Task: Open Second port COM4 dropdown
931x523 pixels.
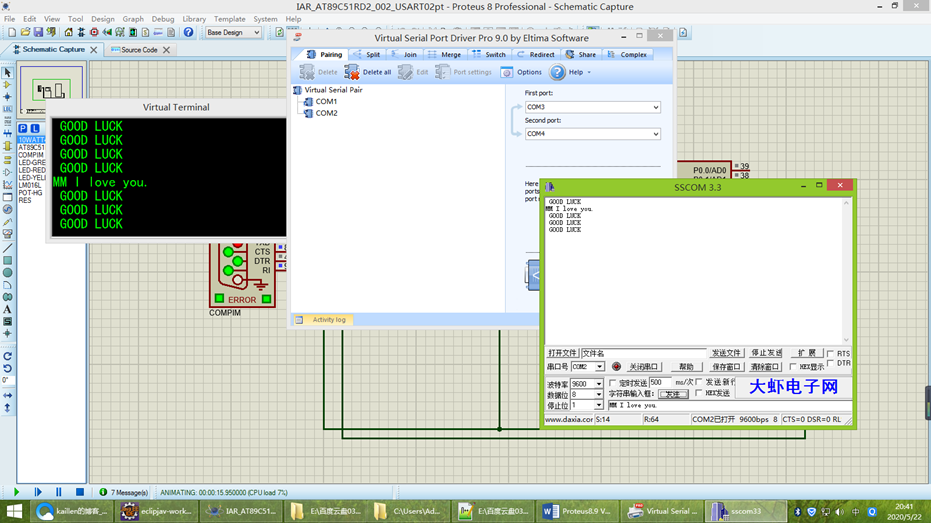Action: (593, 134)
